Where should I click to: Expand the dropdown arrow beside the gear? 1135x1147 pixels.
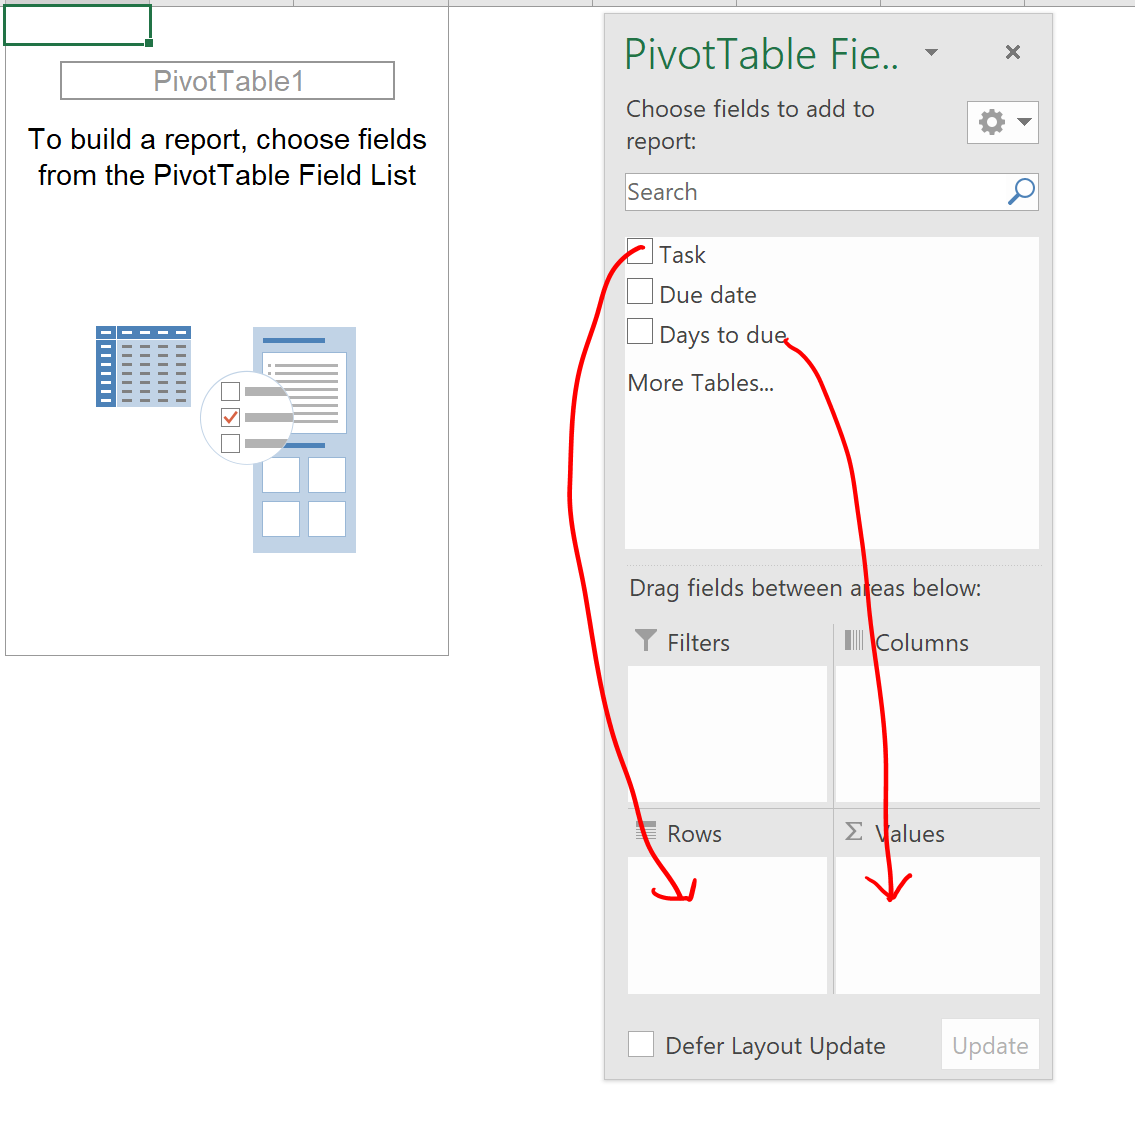pos(1024,122)
